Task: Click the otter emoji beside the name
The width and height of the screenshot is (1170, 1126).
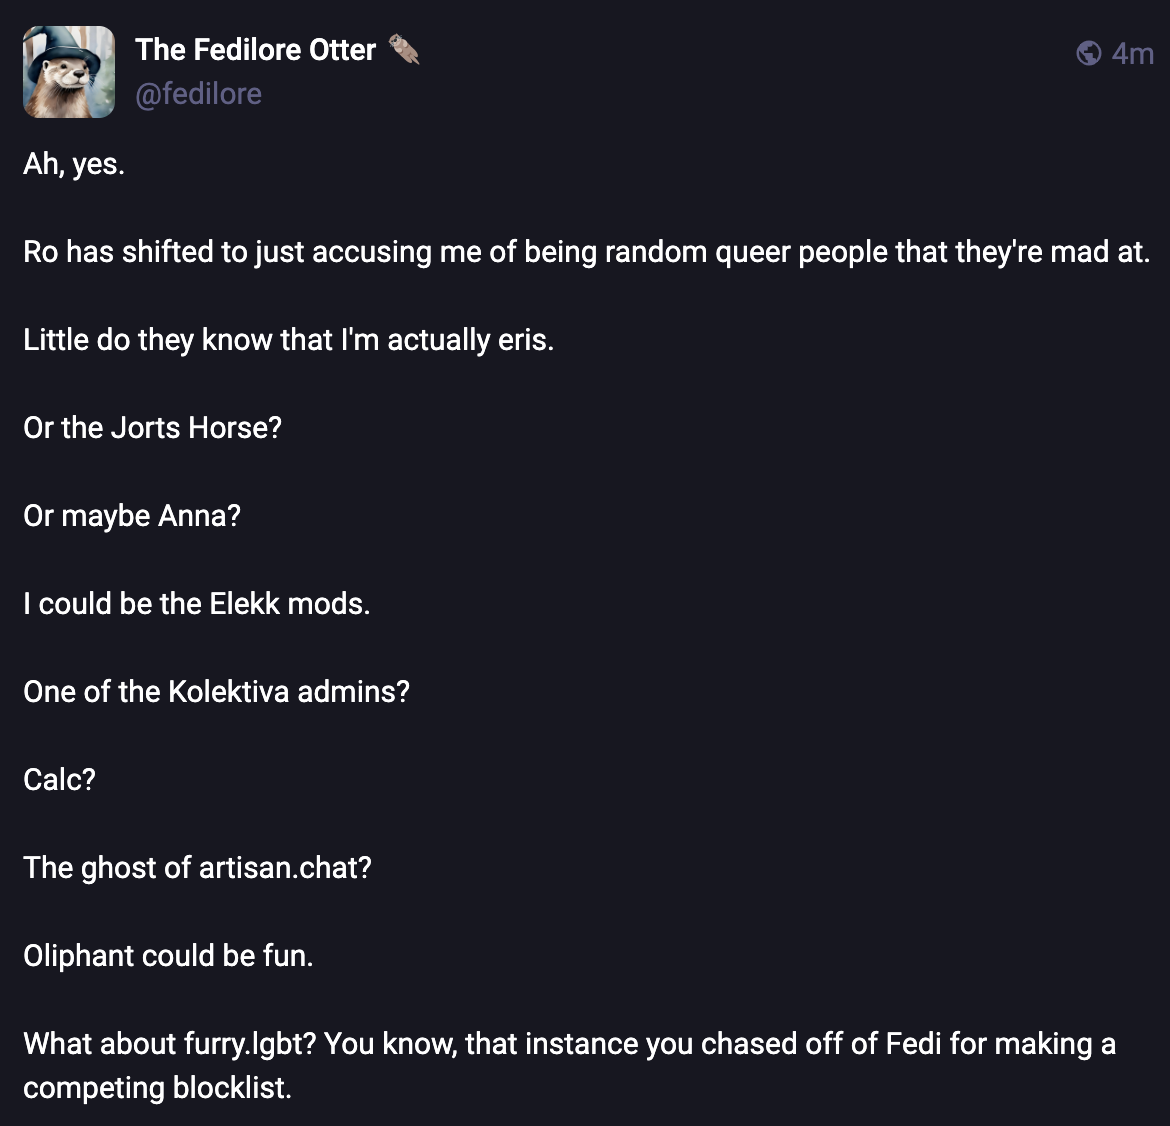Action: tap(404, 49)
